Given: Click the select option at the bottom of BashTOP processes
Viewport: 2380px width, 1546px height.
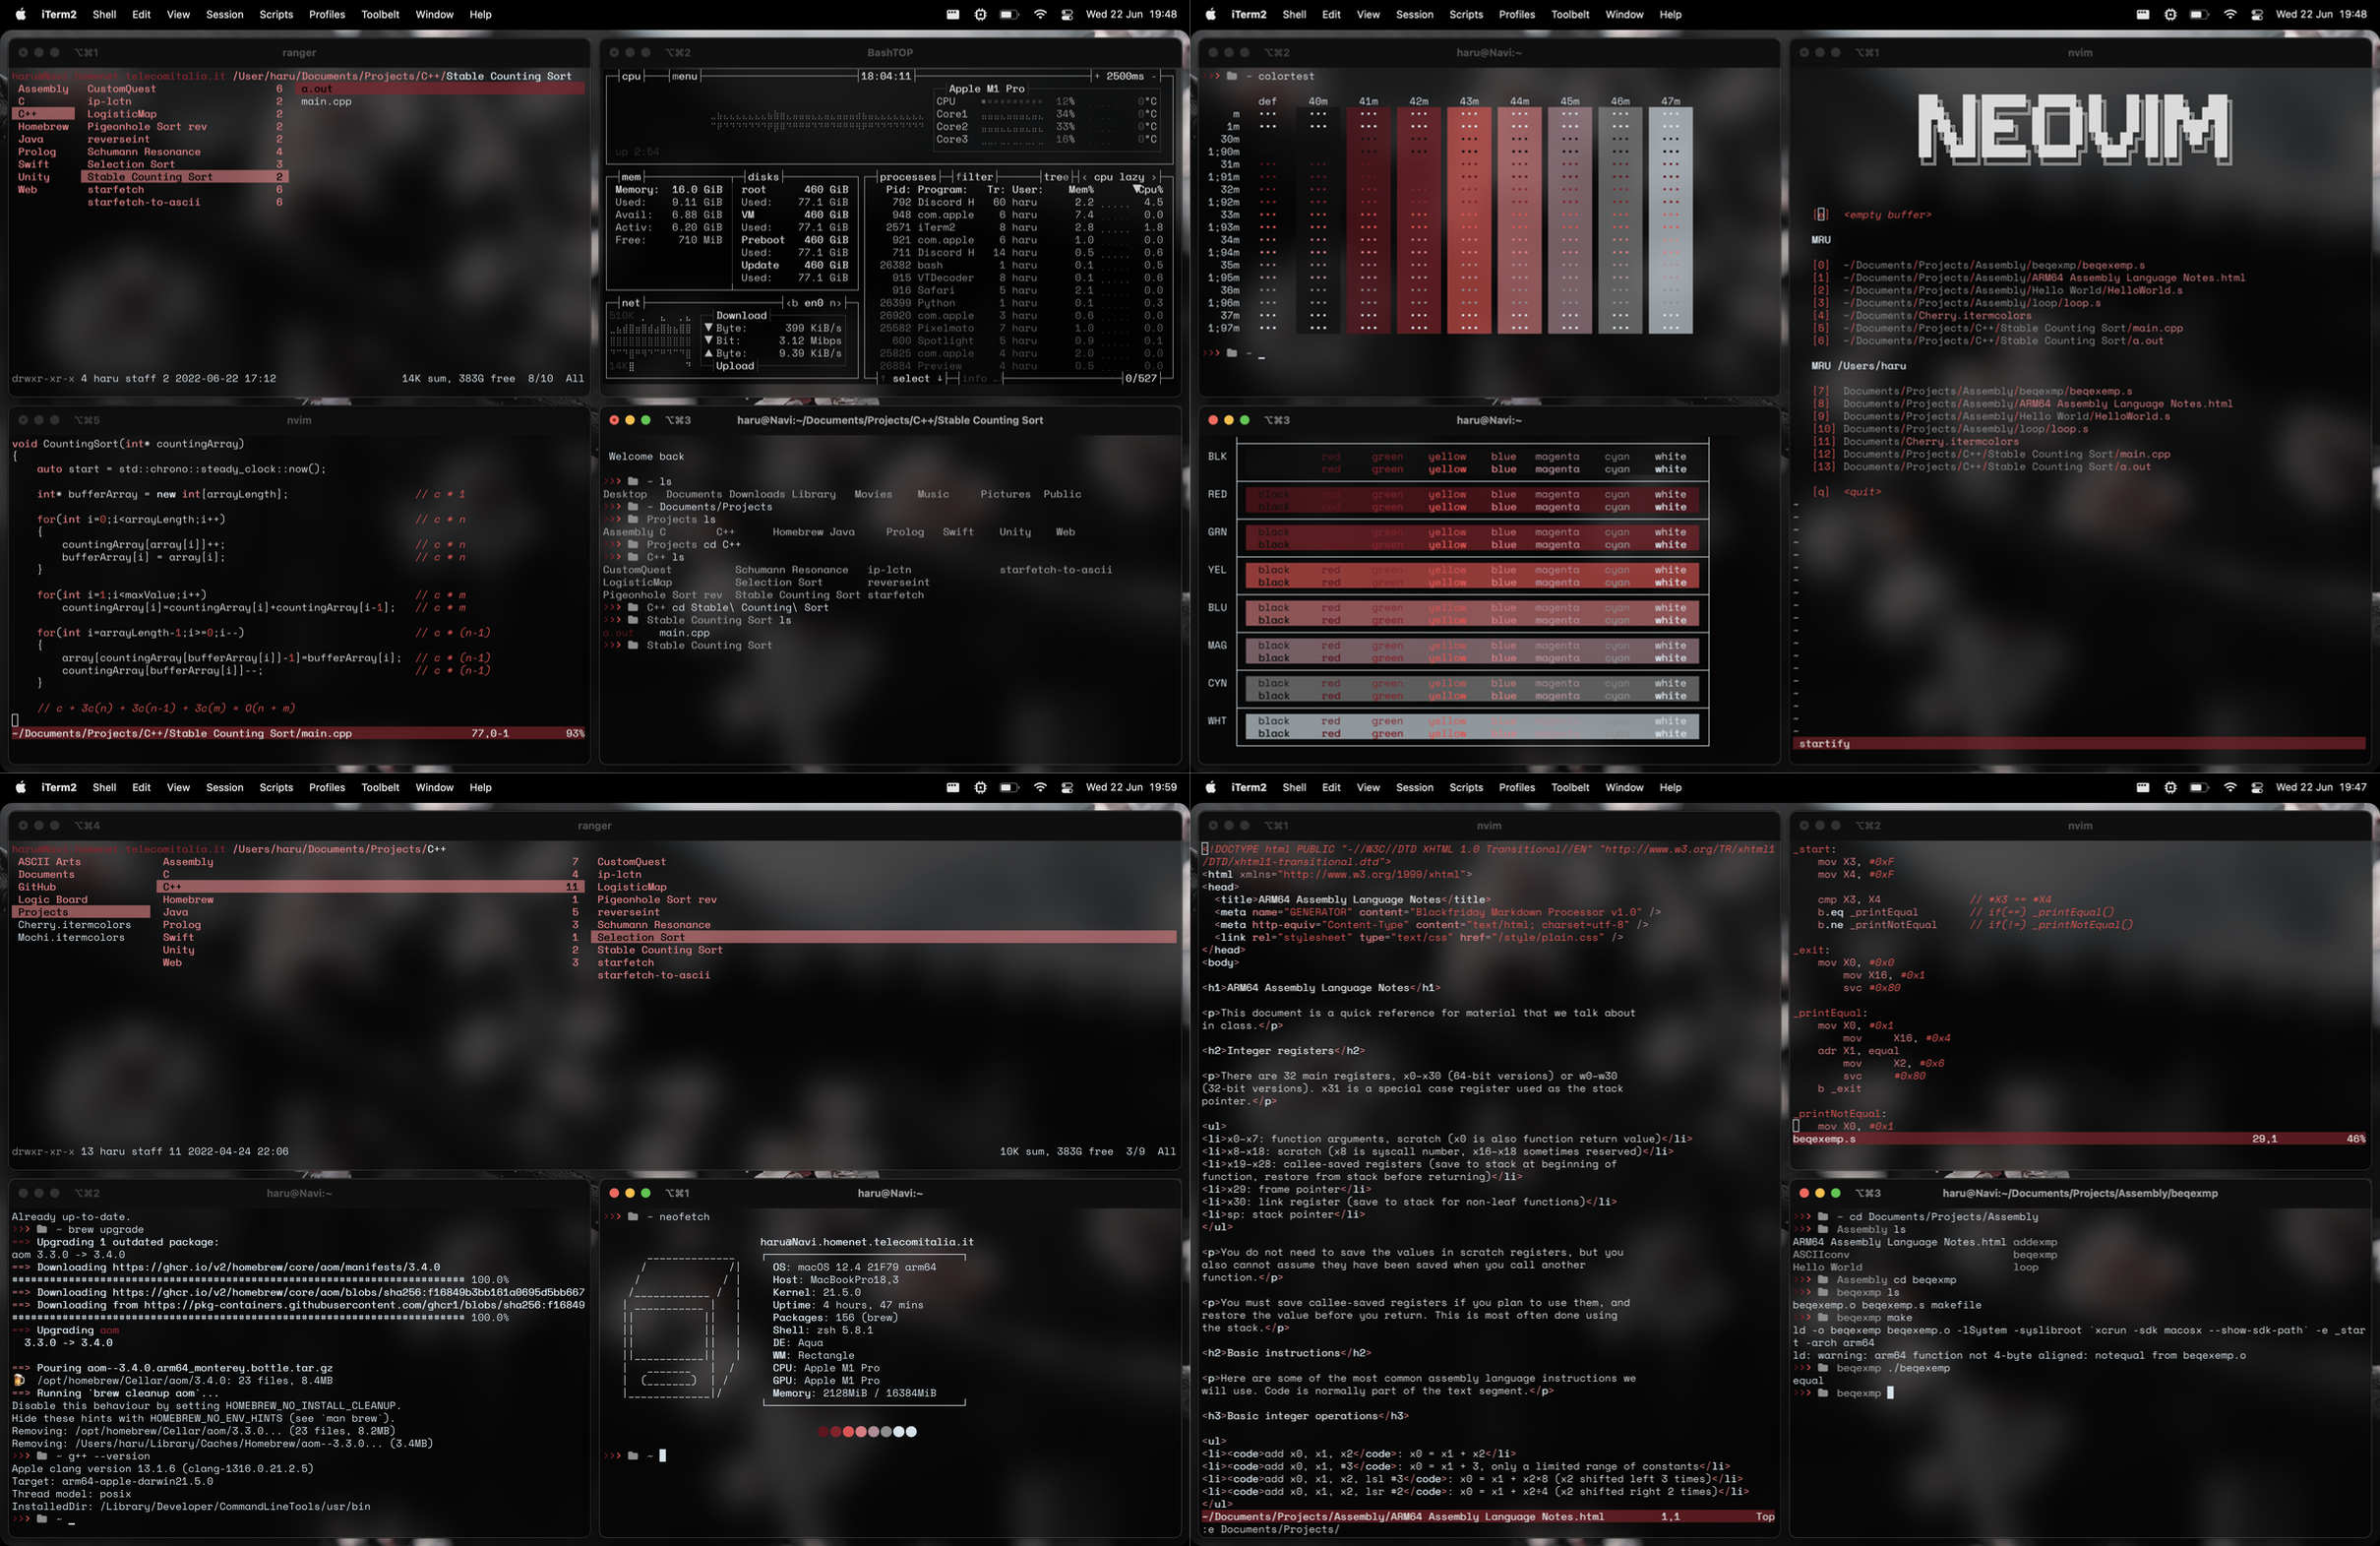Looking at the screenshot, I should (x=910, y=379).
